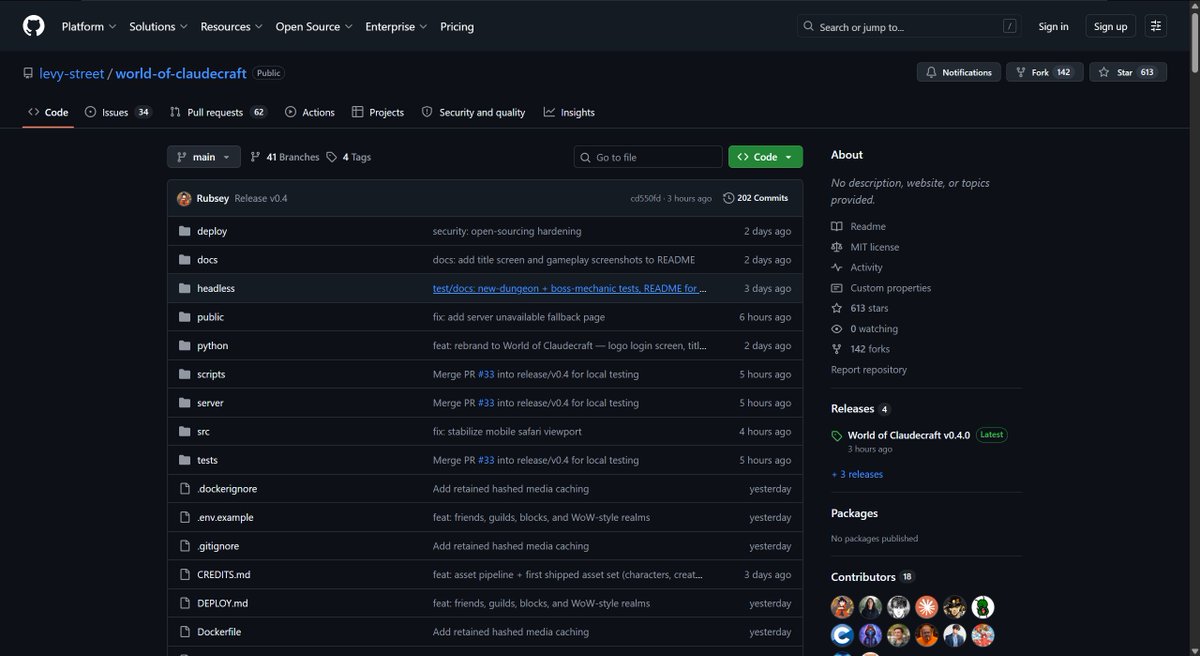Expand the Solutions menu
The height and width of the screenshot is (656, 1200).
158,27
